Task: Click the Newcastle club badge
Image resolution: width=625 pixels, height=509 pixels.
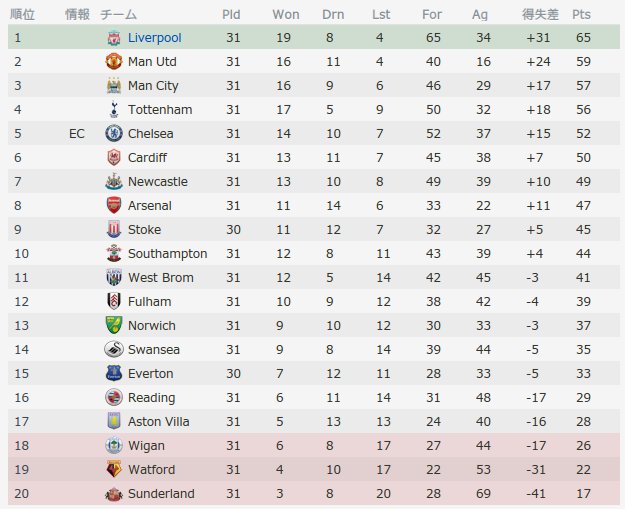Action: [114, 182]
